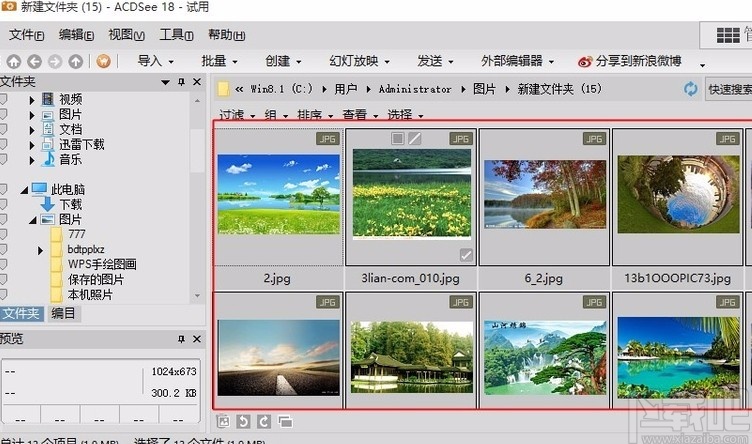Open the 导入 dropdown

[x=155, y=61]
